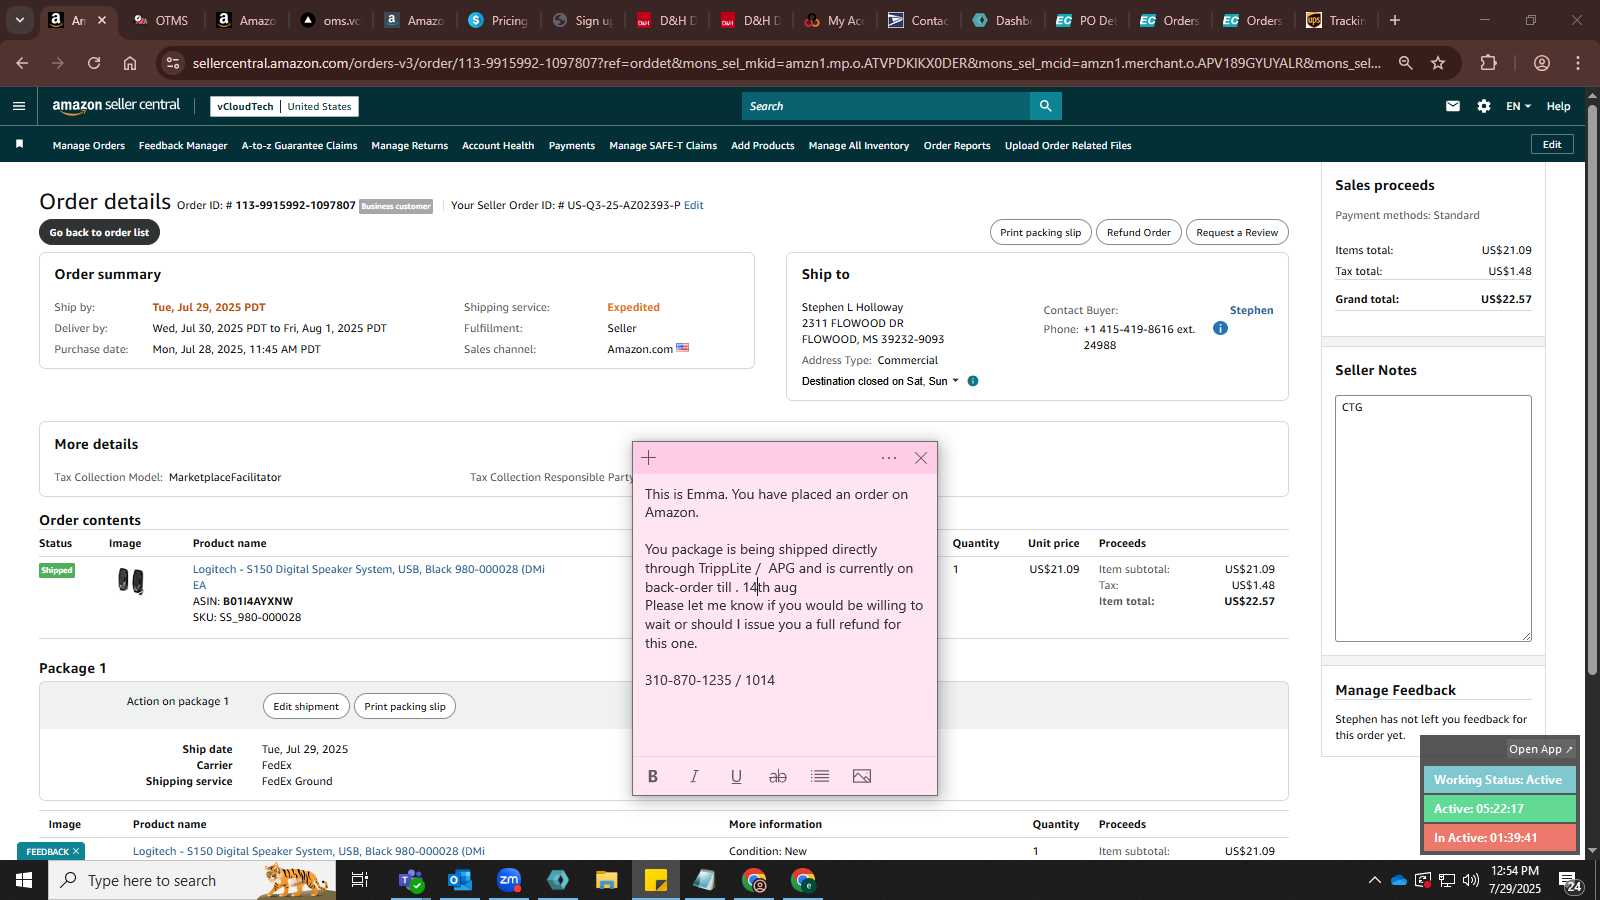
Task: Contact buyer Stephen link
Action: pos(1251,310)
